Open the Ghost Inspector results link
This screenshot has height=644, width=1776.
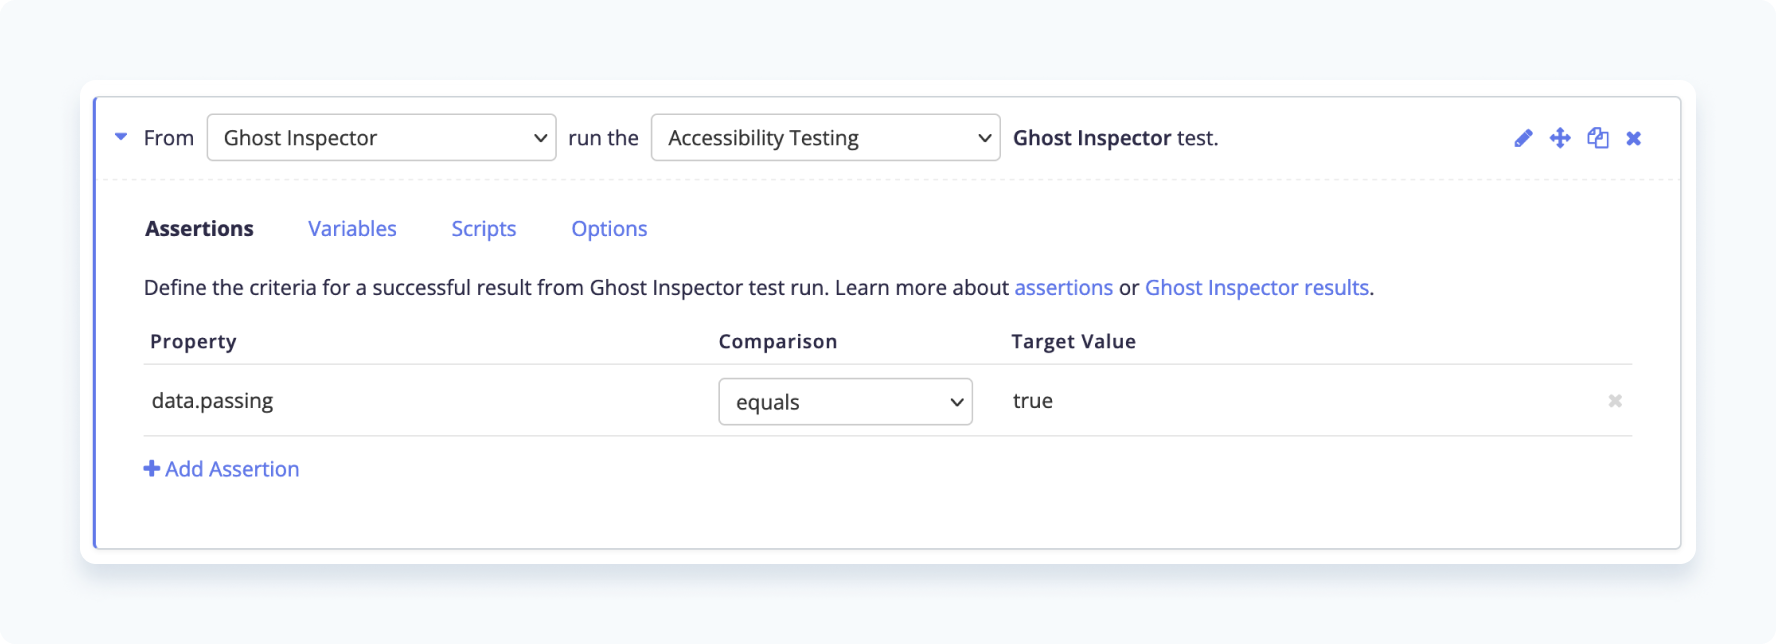click(1256, 288)
